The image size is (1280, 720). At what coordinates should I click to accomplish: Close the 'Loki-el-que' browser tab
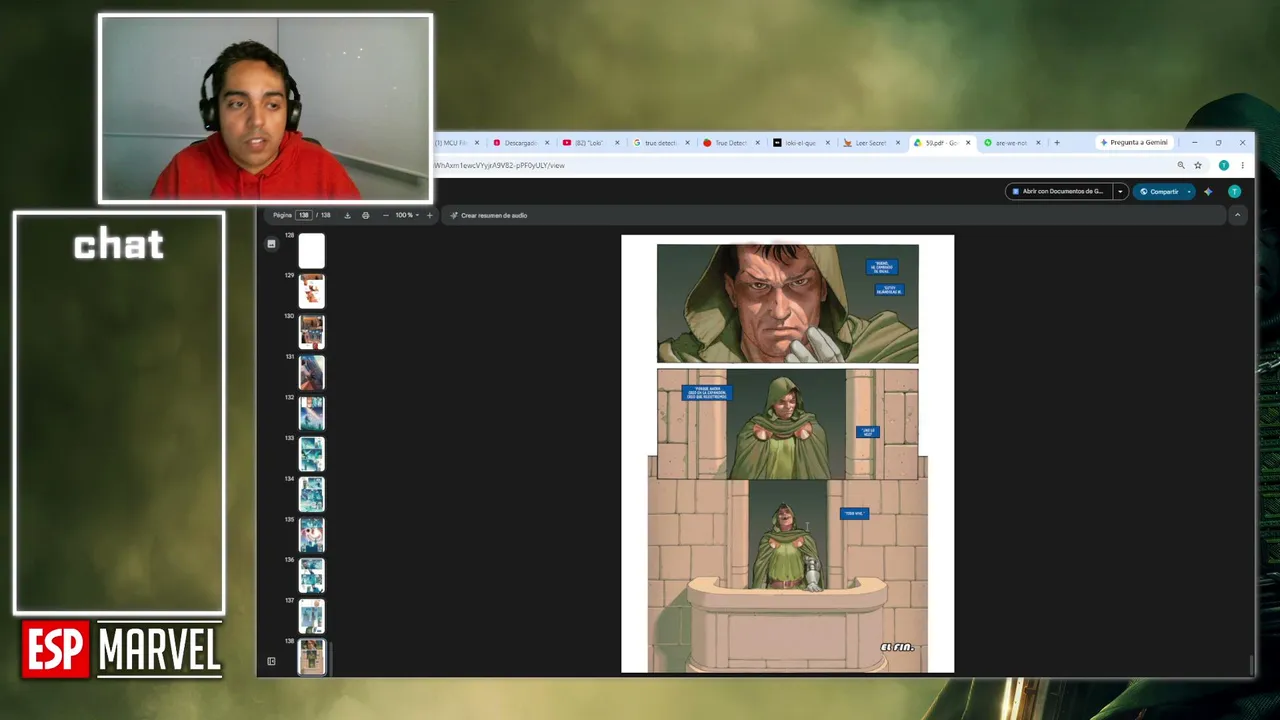(x=827, y=143)
